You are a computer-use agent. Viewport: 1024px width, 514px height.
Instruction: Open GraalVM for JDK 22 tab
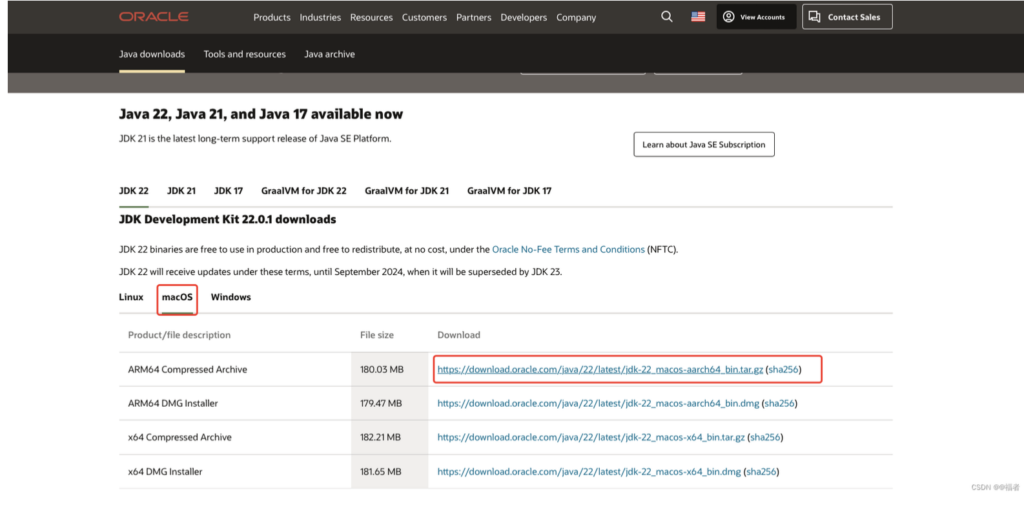pos(304,191)
